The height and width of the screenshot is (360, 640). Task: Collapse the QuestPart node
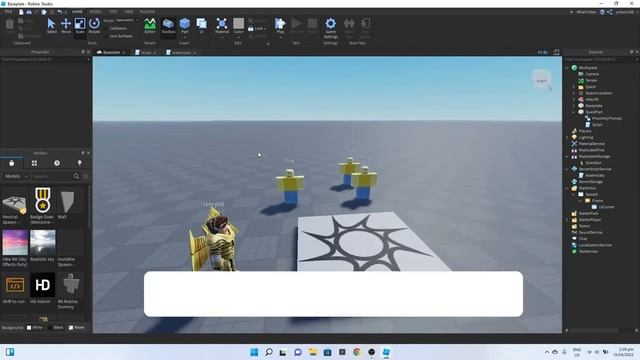[574, 112]
